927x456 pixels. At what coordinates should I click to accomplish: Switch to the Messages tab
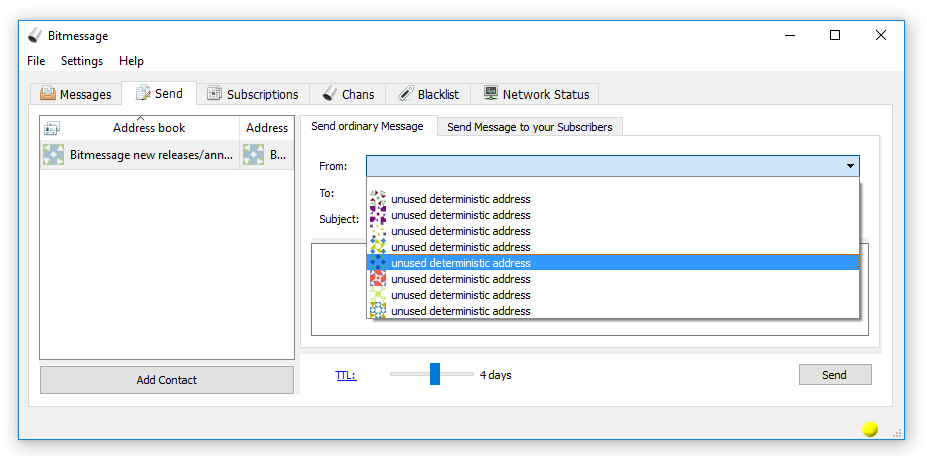(x=76, y=94)
